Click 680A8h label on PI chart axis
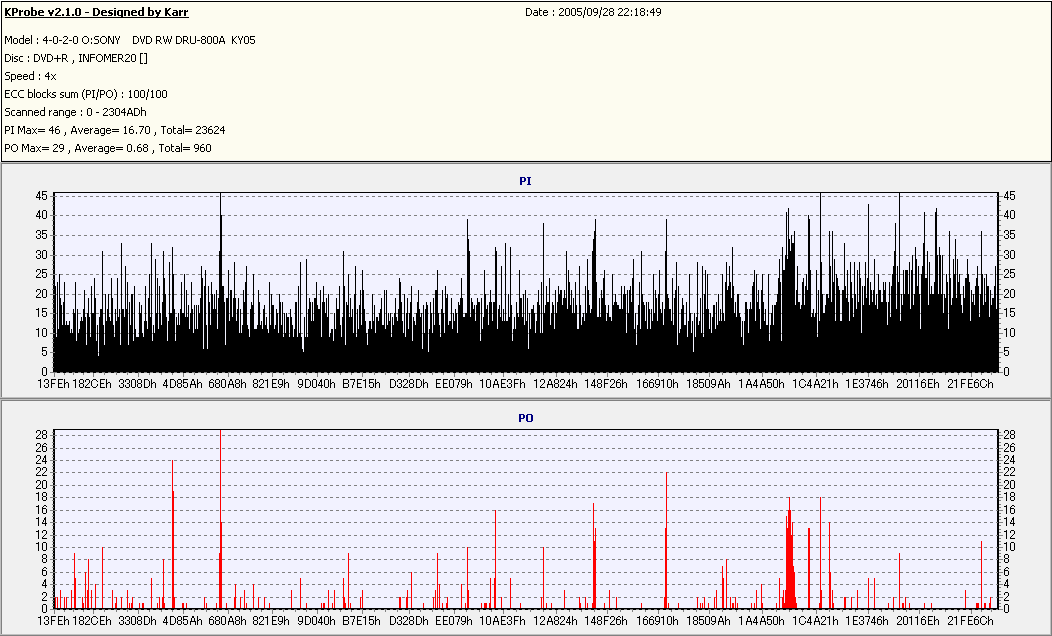Viewport: 1052px width, 636px height. pyautogui.click(x=228, y=384)
